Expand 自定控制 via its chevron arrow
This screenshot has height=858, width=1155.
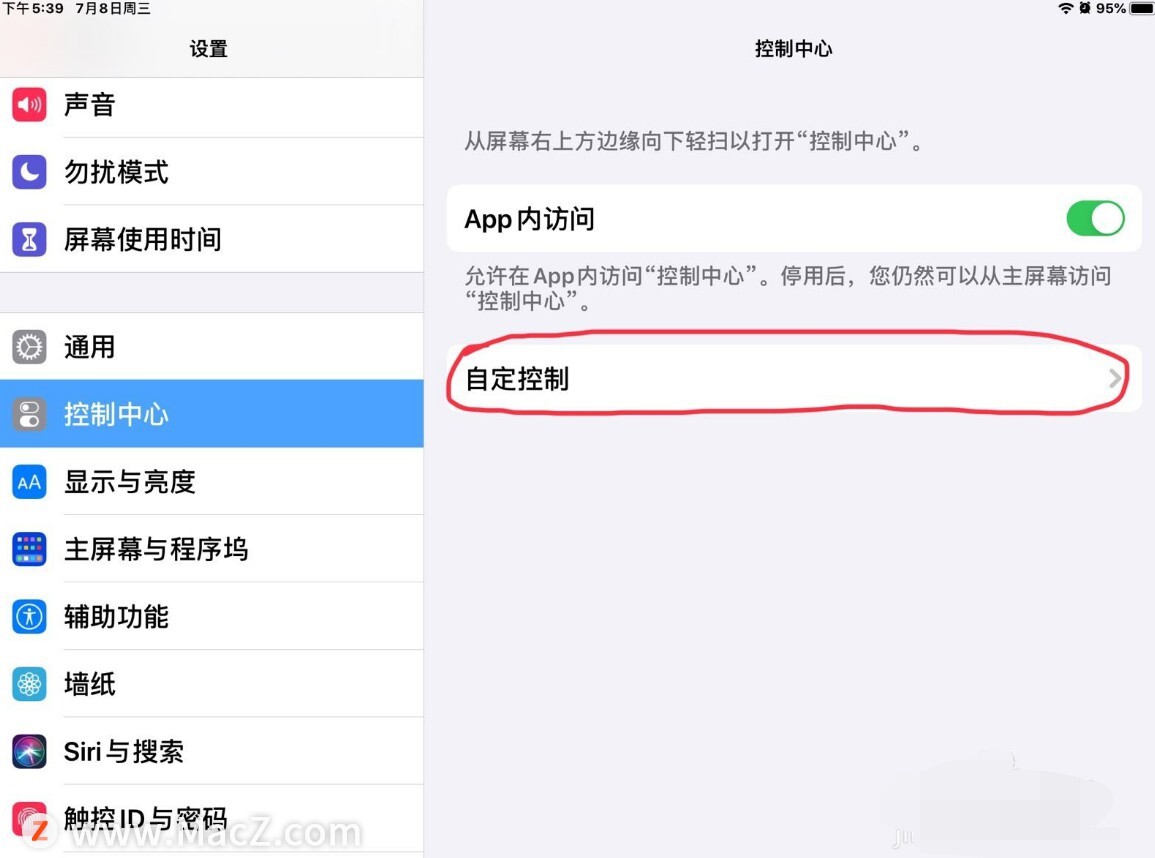tap(1114, 379)
